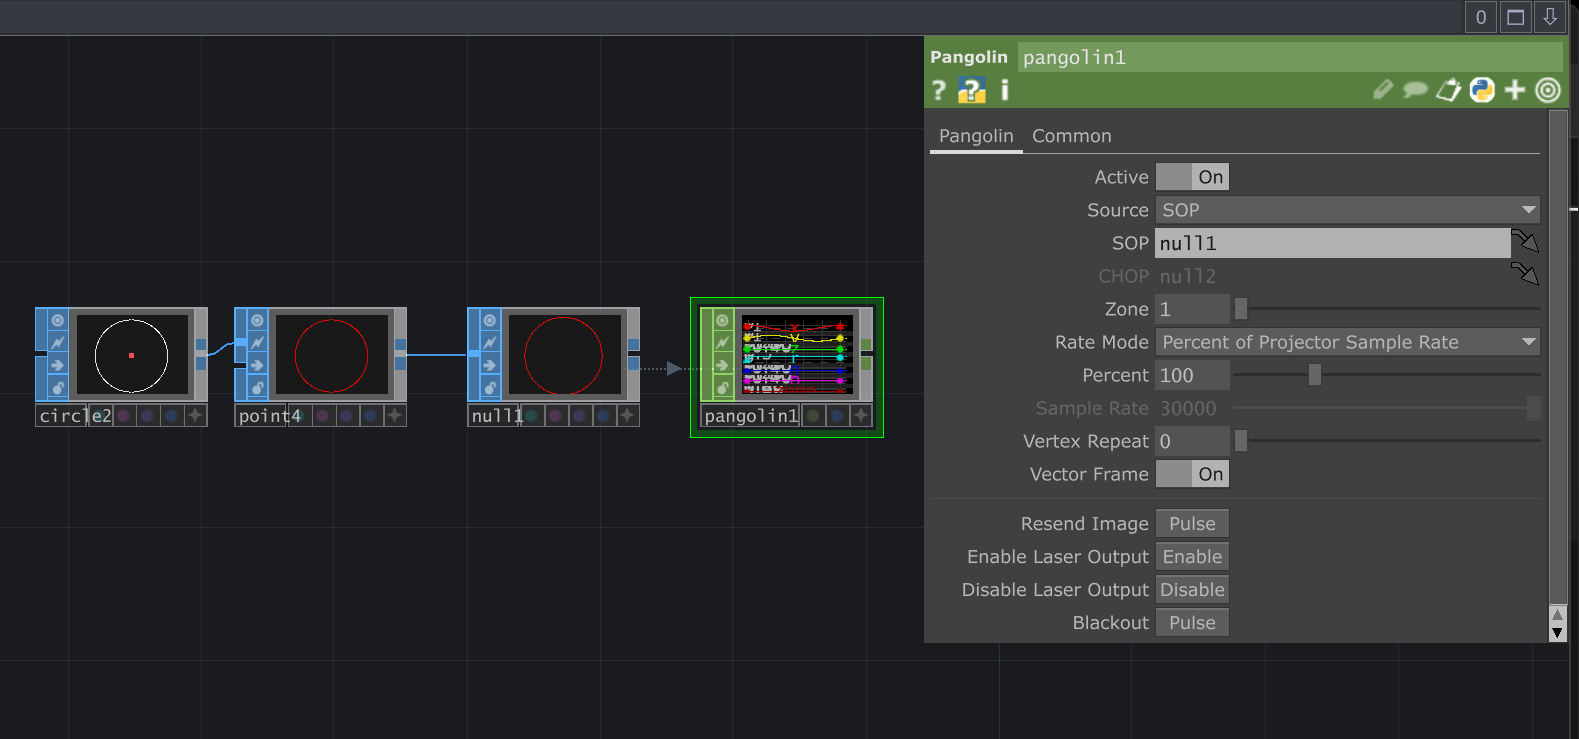
Task: Select the circle2 node viewer thumbnail
Action: point(132,355)
